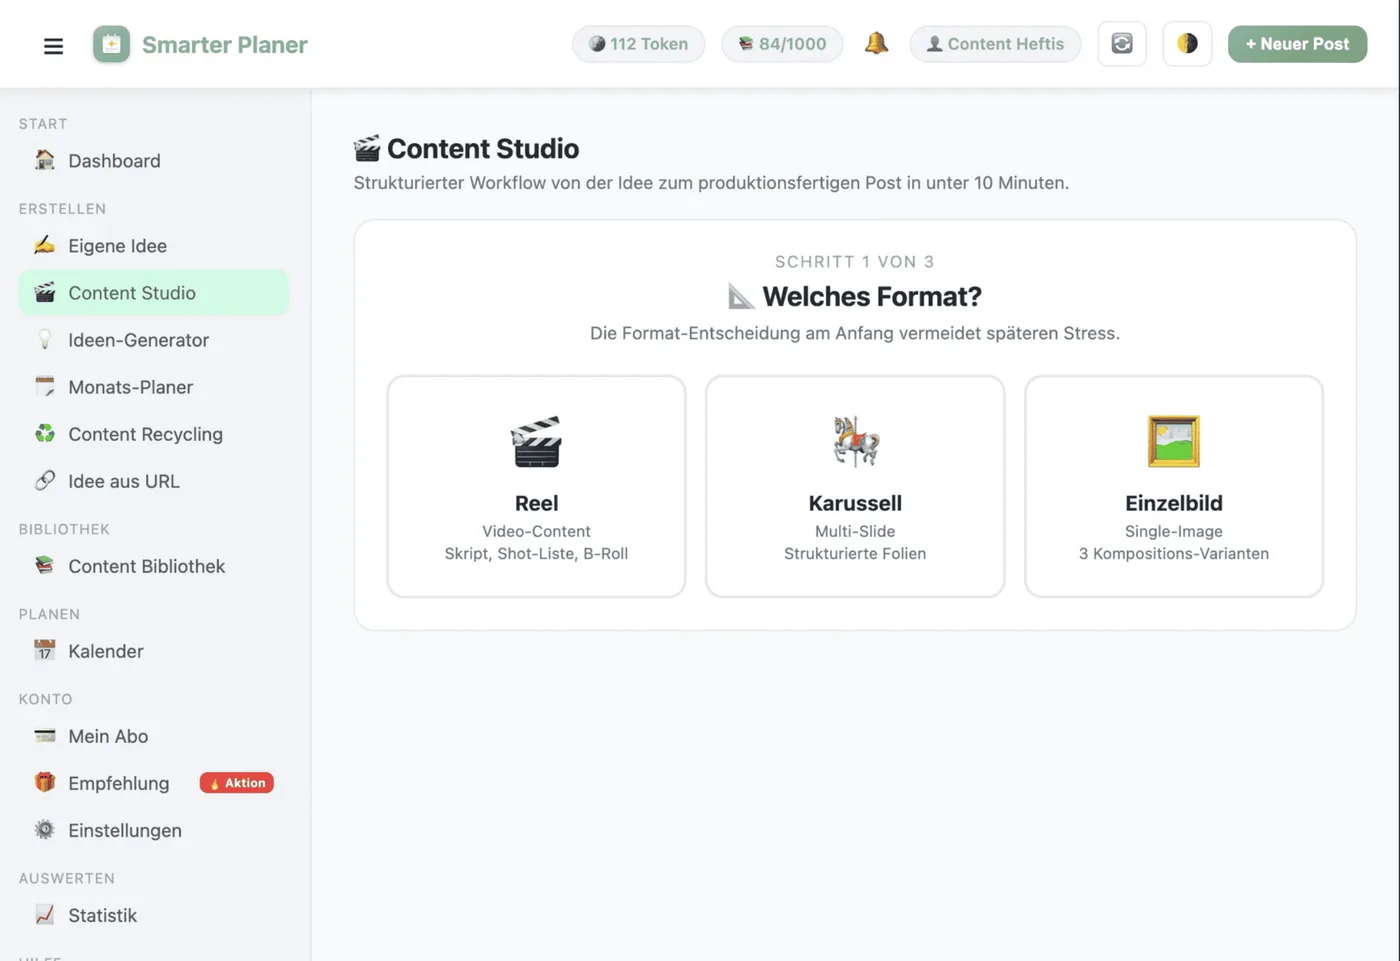
Task: Open Mein Abo
Action: tap(154, 736)
